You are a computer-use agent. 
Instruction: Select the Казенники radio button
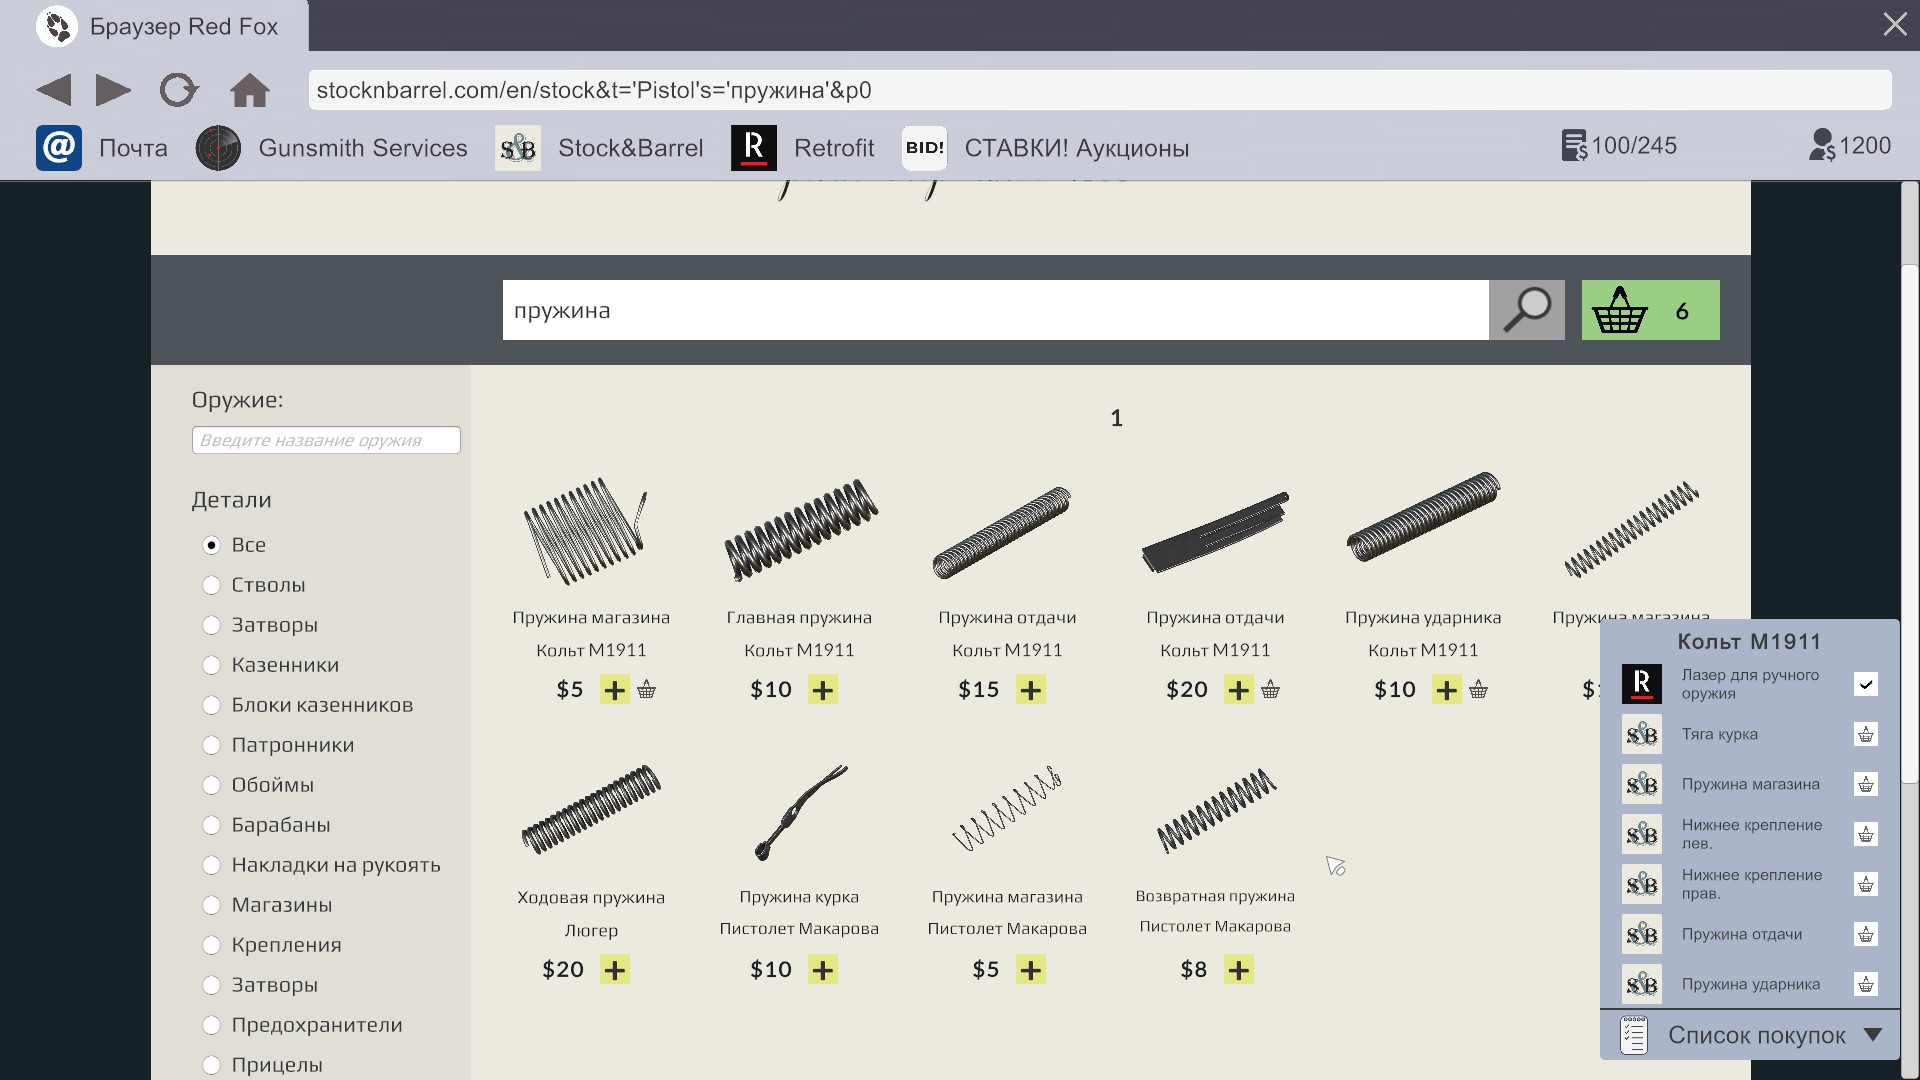pos(211,665)
